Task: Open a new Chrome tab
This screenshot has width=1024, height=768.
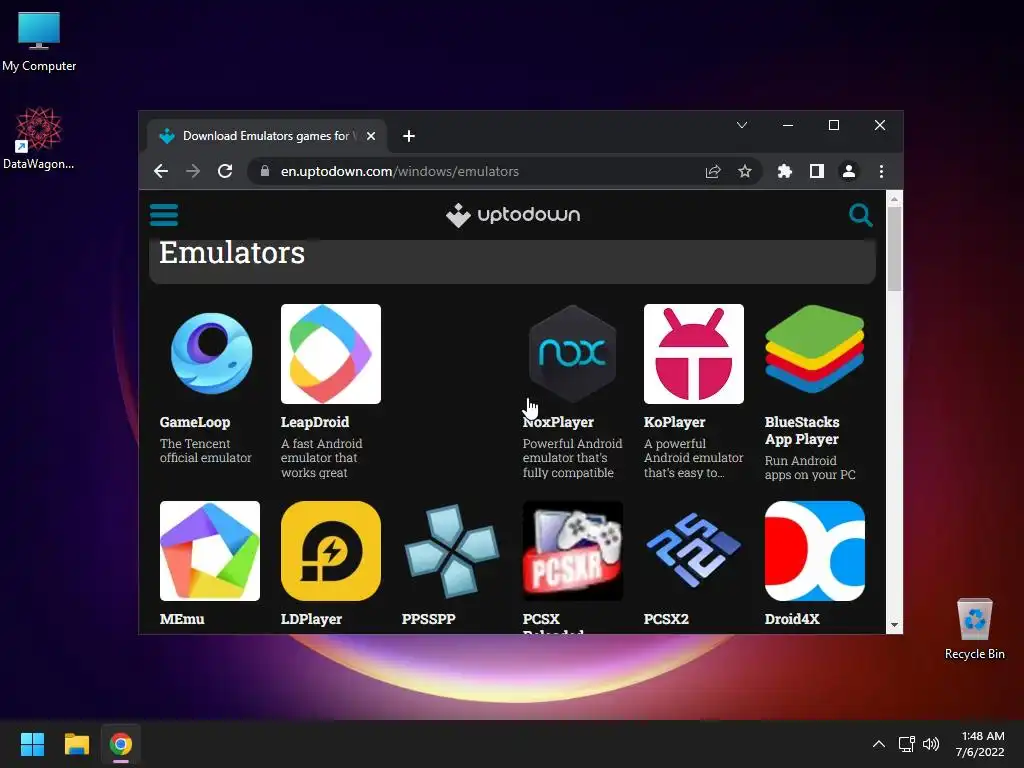Action: tap(409, 136)
